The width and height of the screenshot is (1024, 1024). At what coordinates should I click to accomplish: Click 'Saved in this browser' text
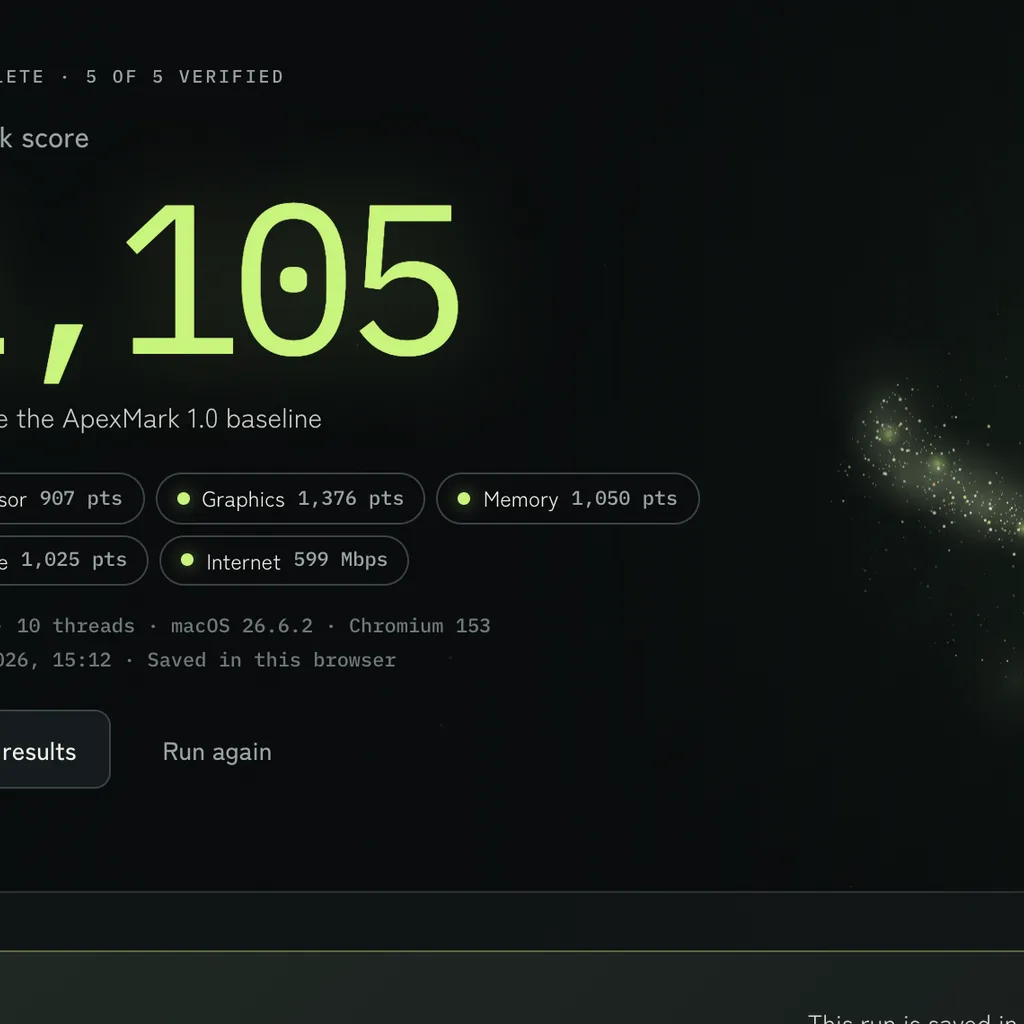click(x=272, y=660)
